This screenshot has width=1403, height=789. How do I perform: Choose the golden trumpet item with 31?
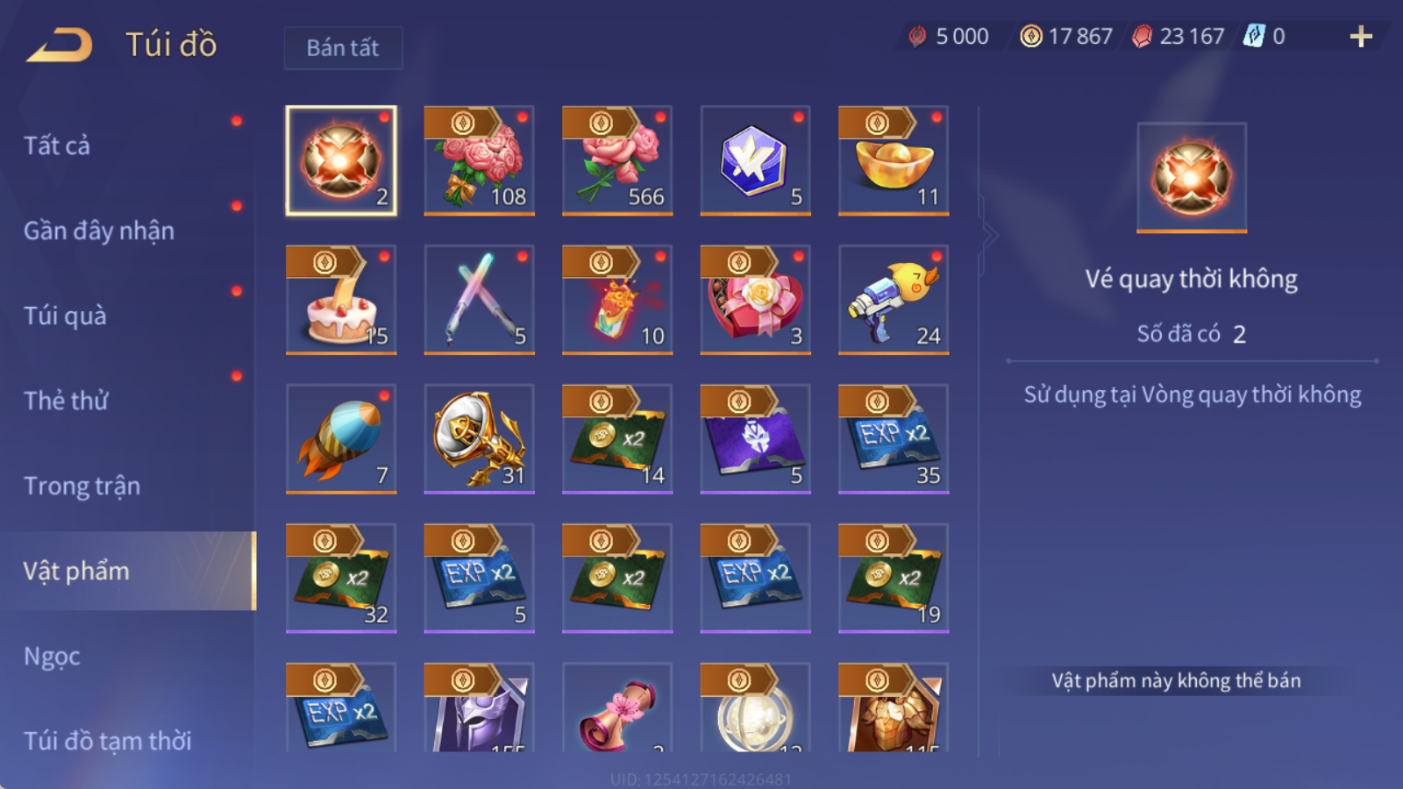[x=479, y=439]
